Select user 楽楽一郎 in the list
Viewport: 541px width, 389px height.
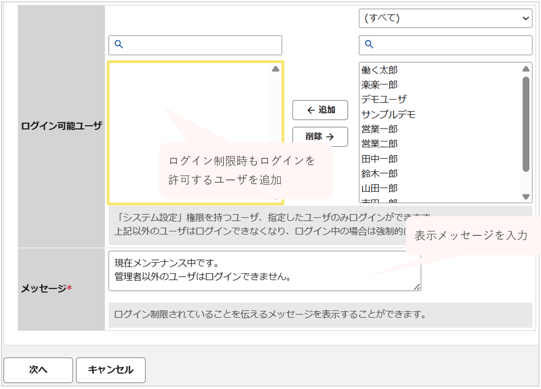point(380,85)
